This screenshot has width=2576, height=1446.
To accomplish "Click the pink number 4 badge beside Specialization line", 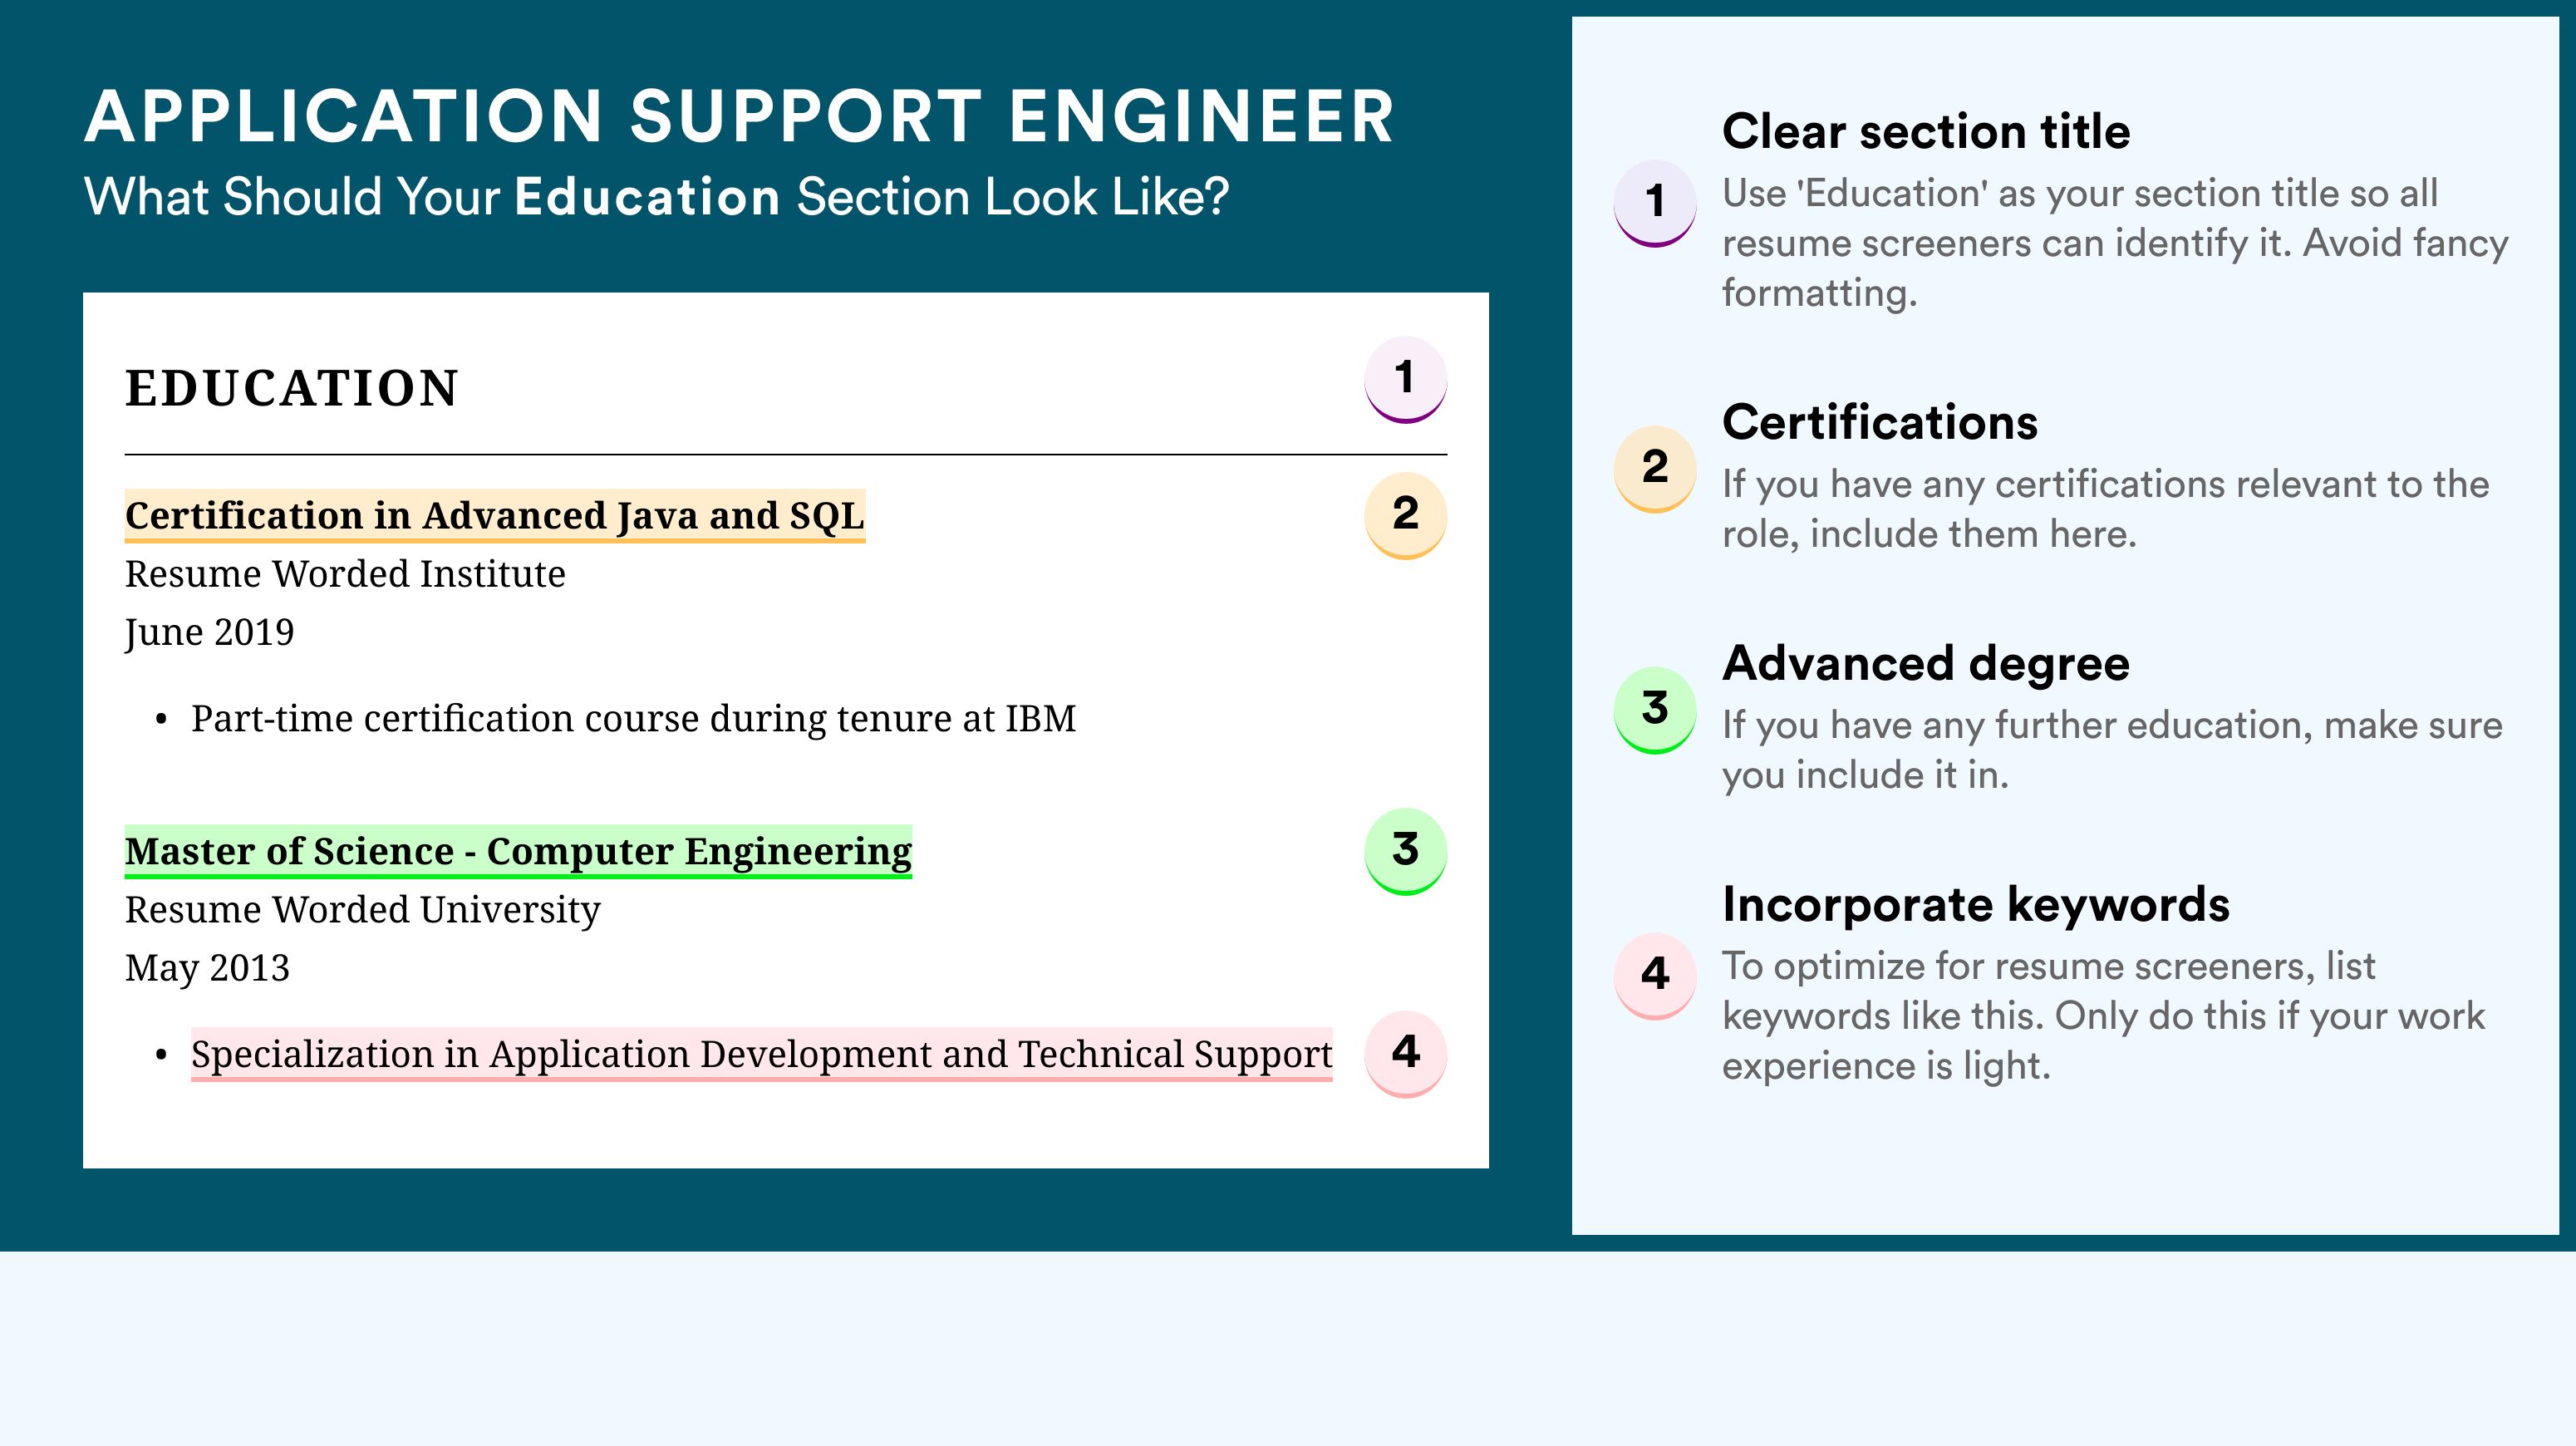I will [1405, 1054].
